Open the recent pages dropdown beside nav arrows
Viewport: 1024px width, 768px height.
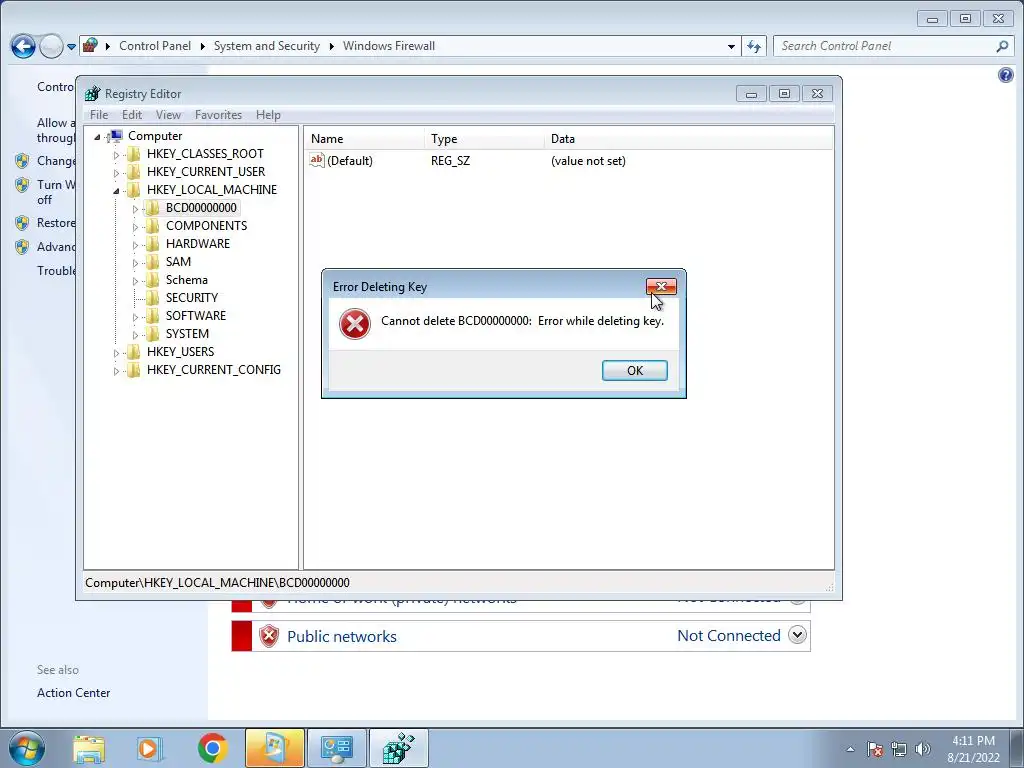coord(71,47)
